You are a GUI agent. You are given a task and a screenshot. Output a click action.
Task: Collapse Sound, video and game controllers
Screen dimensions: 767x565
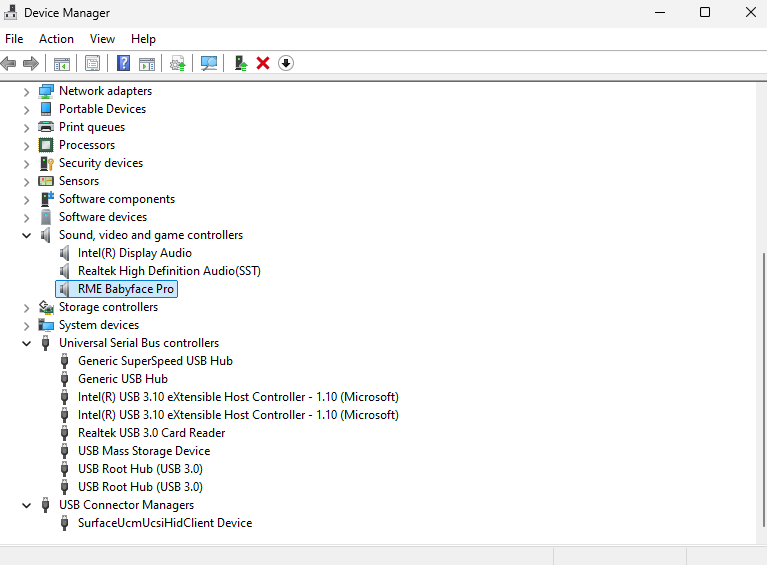point(27,235)
